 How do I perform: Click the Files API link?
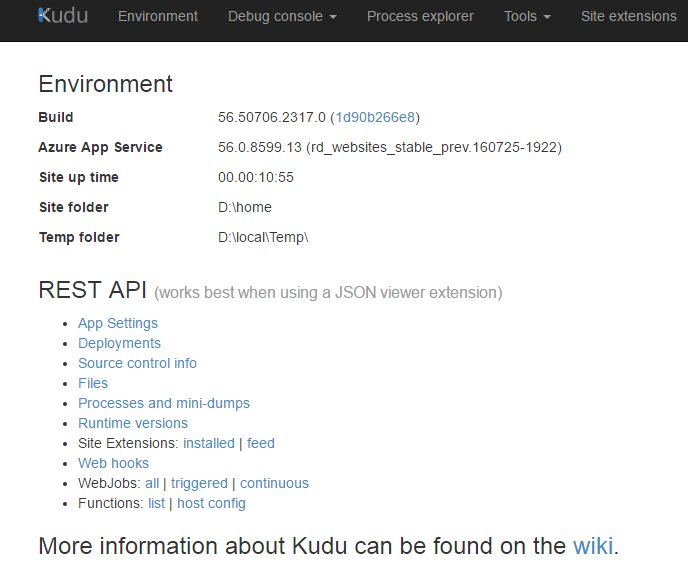93,383
